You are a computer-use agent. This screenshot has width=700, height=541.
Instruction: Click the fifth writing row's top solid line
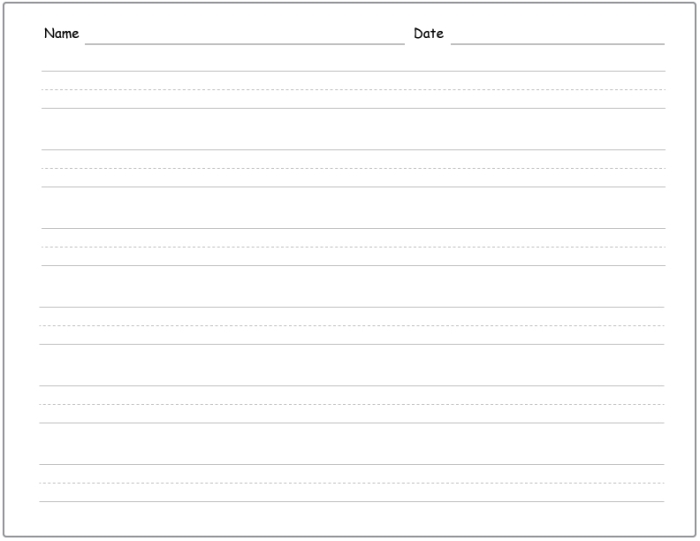pyautogui.click(x=352, y=386)
